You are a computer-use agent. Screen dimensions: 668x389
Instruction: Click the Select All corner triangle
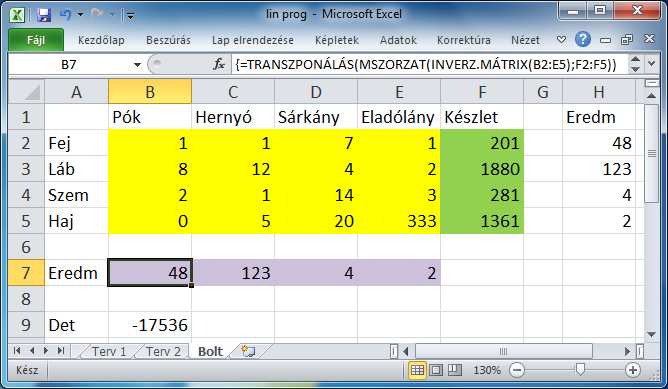(26, 92)
